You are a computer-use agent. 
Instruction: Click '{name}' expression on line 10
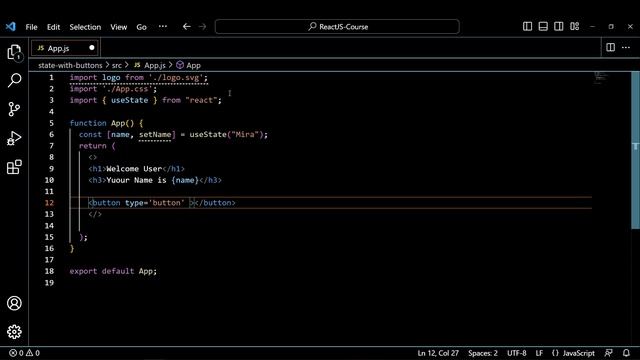(x=185, y=180)
